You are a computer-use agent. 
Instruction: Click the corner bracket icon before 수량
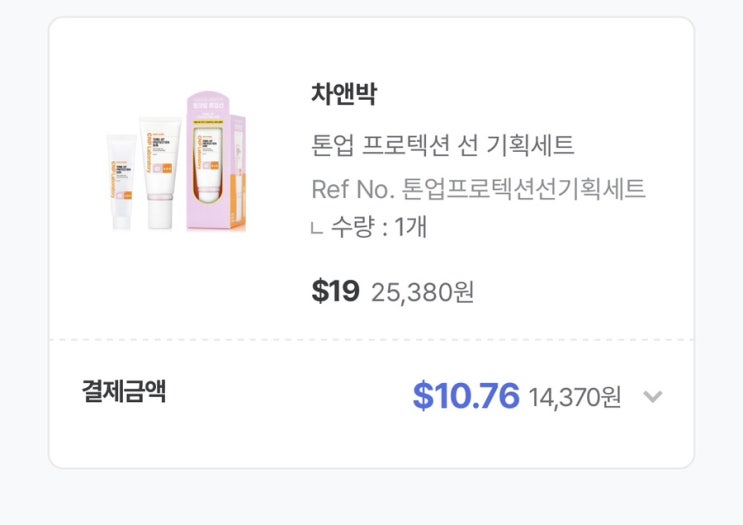pyautogui.click(x=317, y=229)
